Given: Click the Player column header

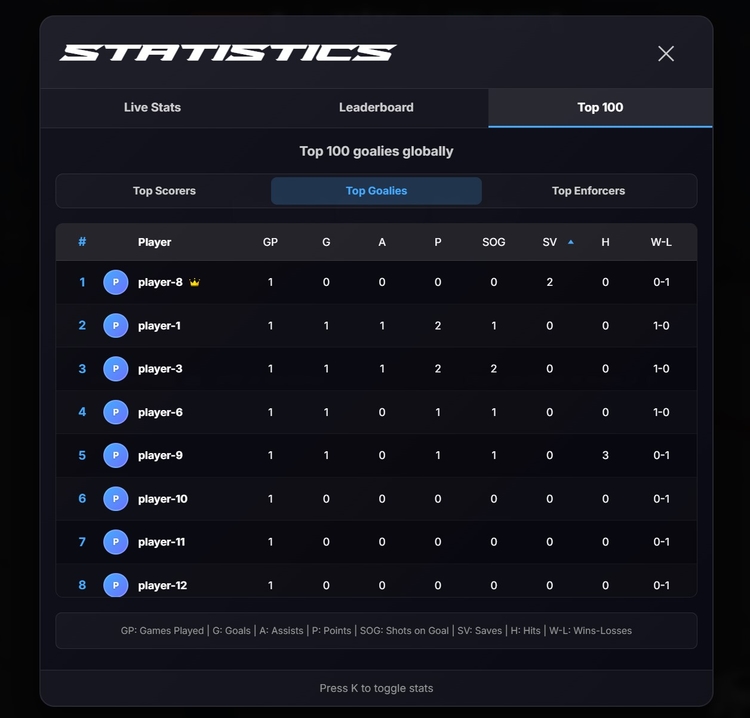Looking at the screenshot, I should [x=154, y=242].
